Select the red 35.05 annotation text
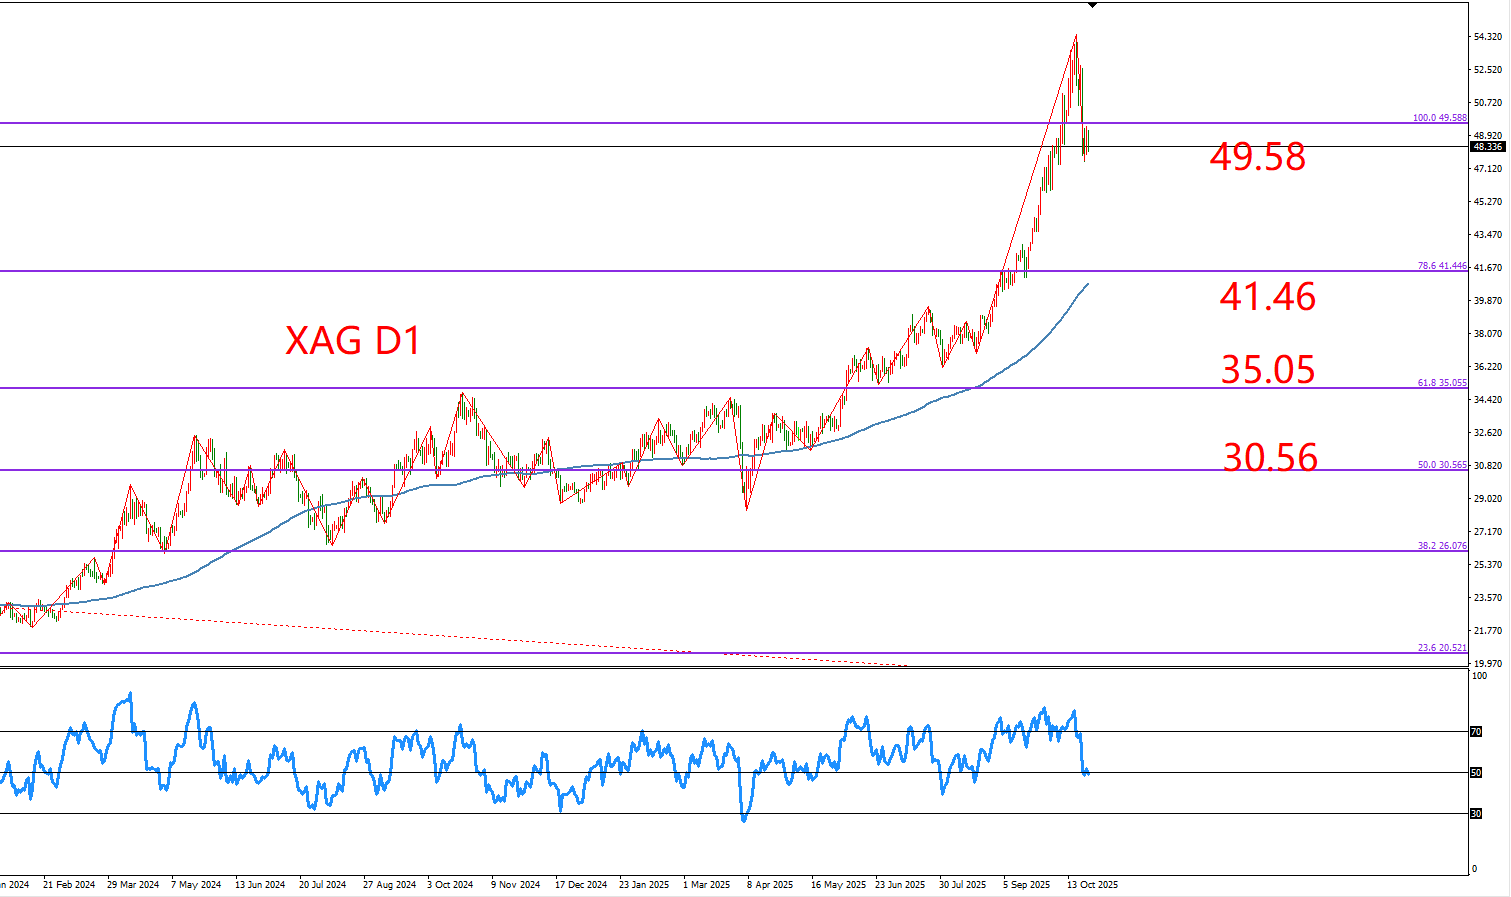The image size is (1511, 897). tap(1268, 370)
